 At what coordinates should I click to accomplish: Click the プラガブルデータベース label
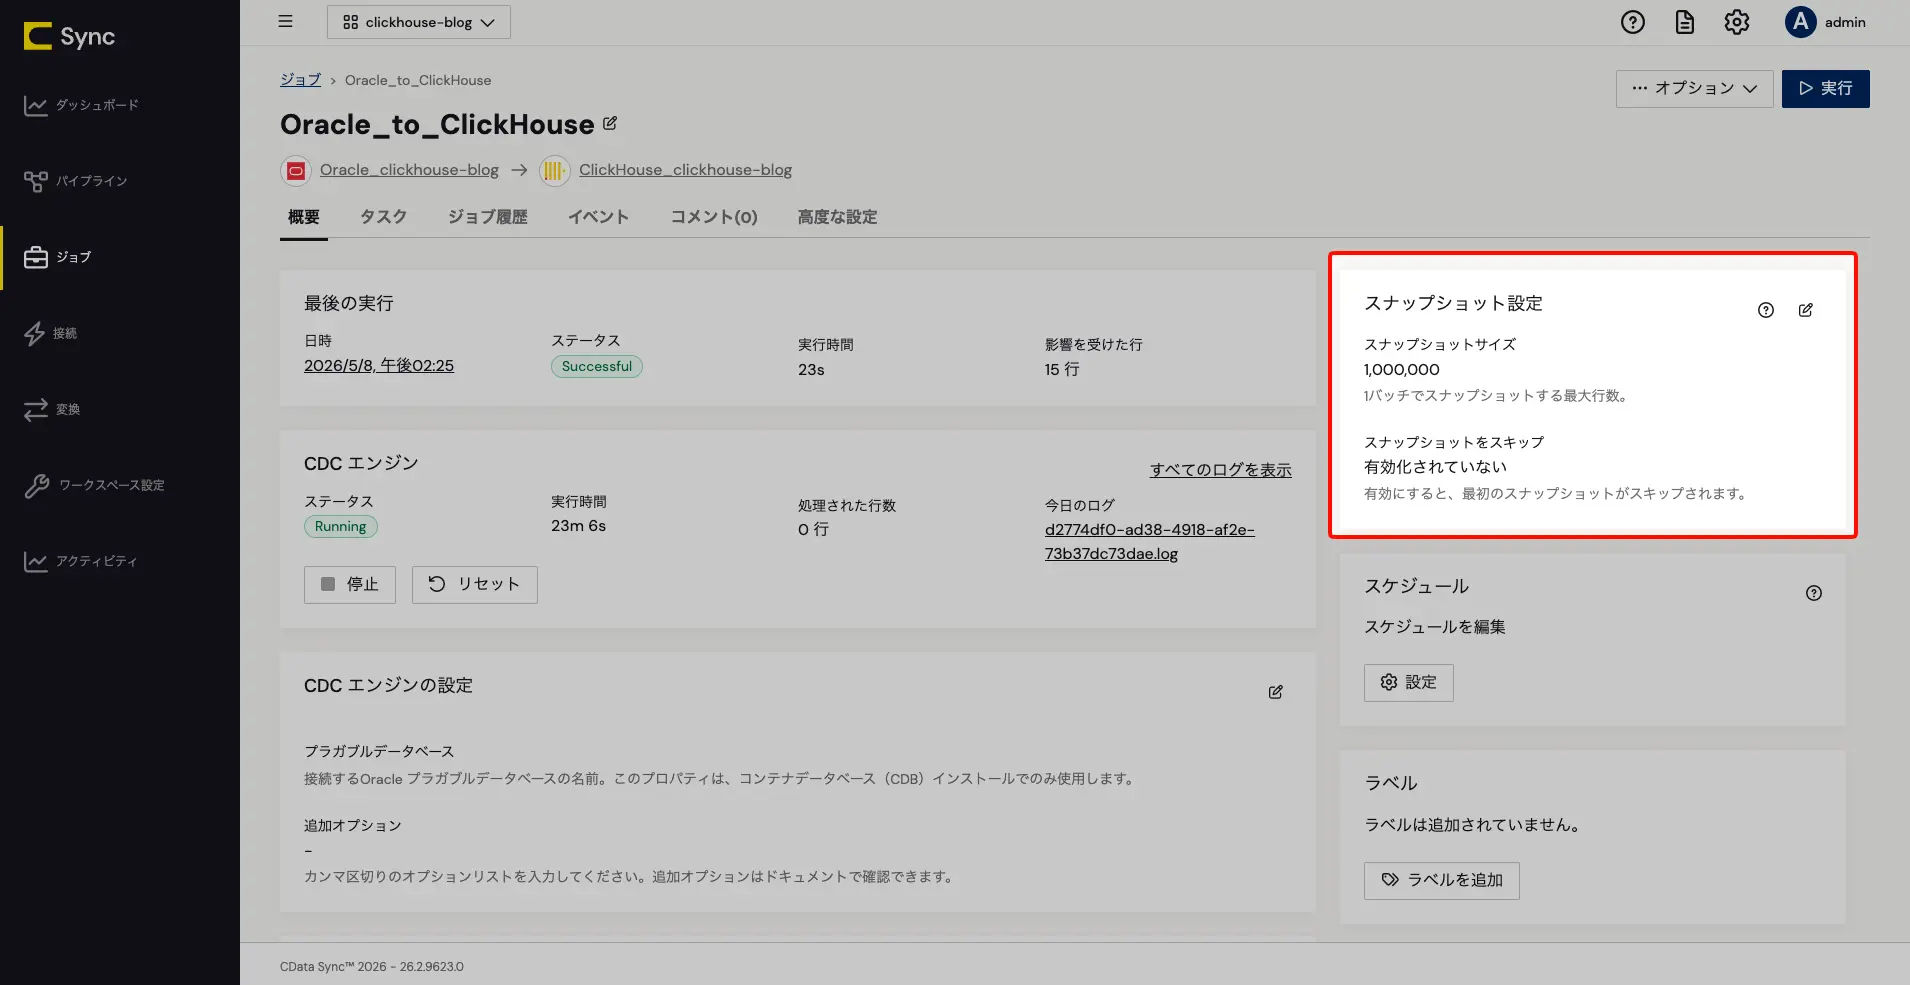click(x=379, y=752)
